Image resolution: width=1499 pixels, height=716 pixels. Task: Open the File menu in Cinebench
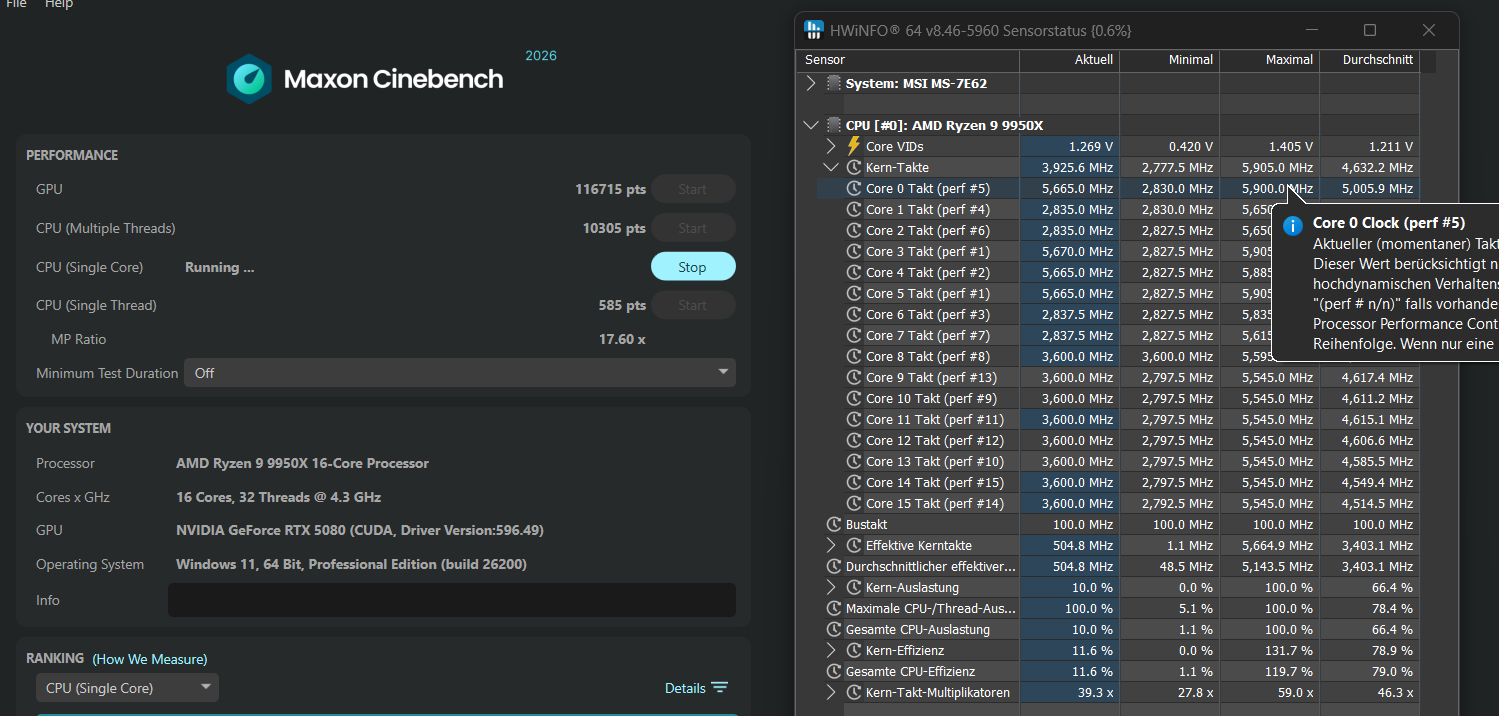point(16,4)
